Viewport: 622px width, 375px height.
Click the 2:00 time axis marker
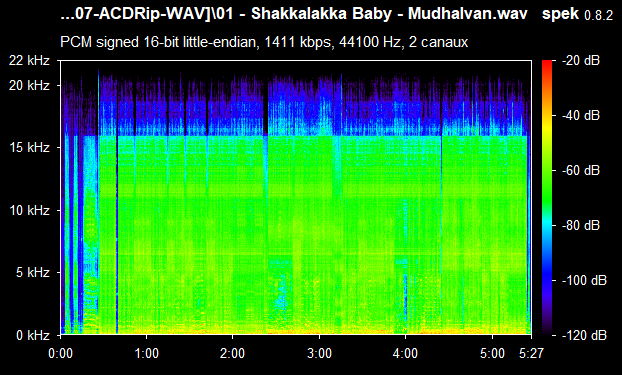pyautogui.click(x=232, y=353)
